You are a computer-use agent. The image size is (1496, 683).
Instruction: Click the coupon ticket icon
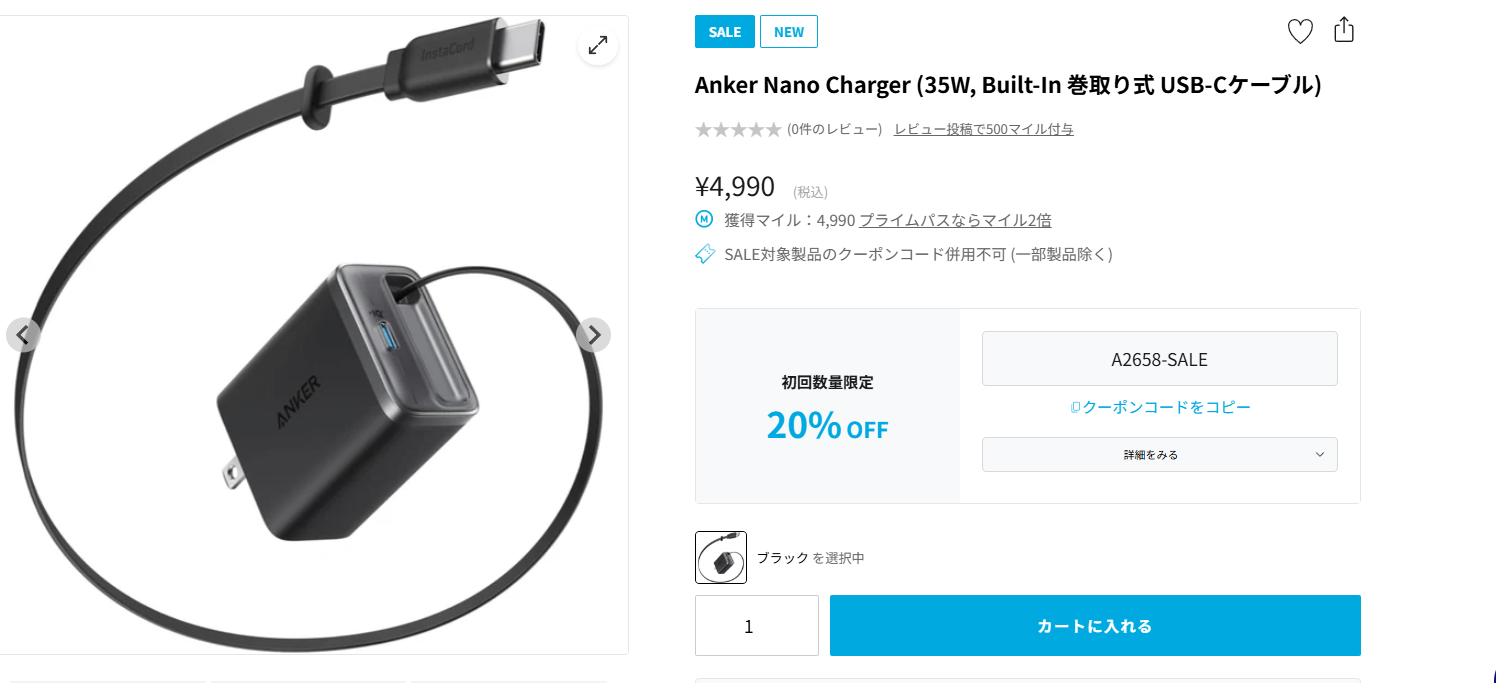click(x=705, y=254)
